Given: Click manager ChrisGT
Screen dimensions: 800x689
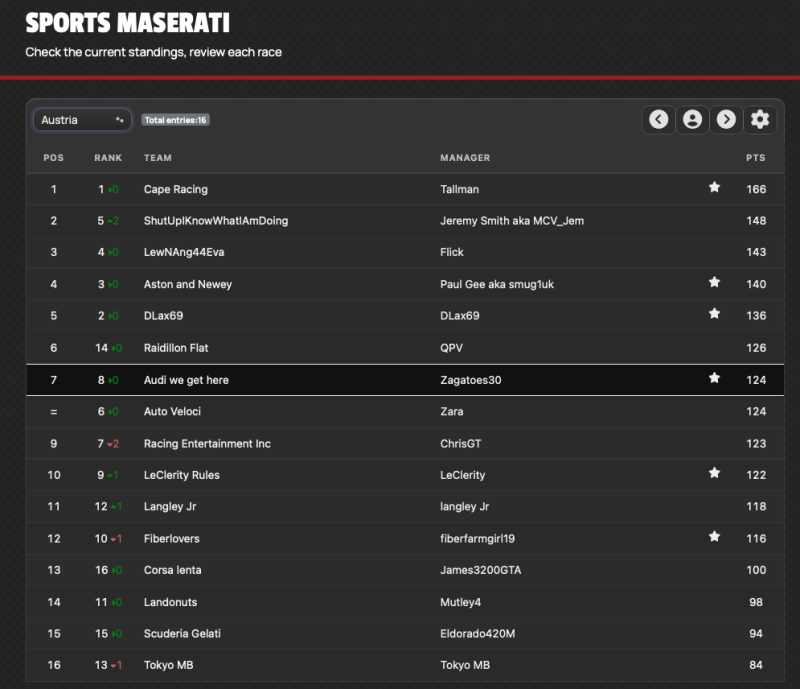Looking at the screenshot, I should 461,444.
